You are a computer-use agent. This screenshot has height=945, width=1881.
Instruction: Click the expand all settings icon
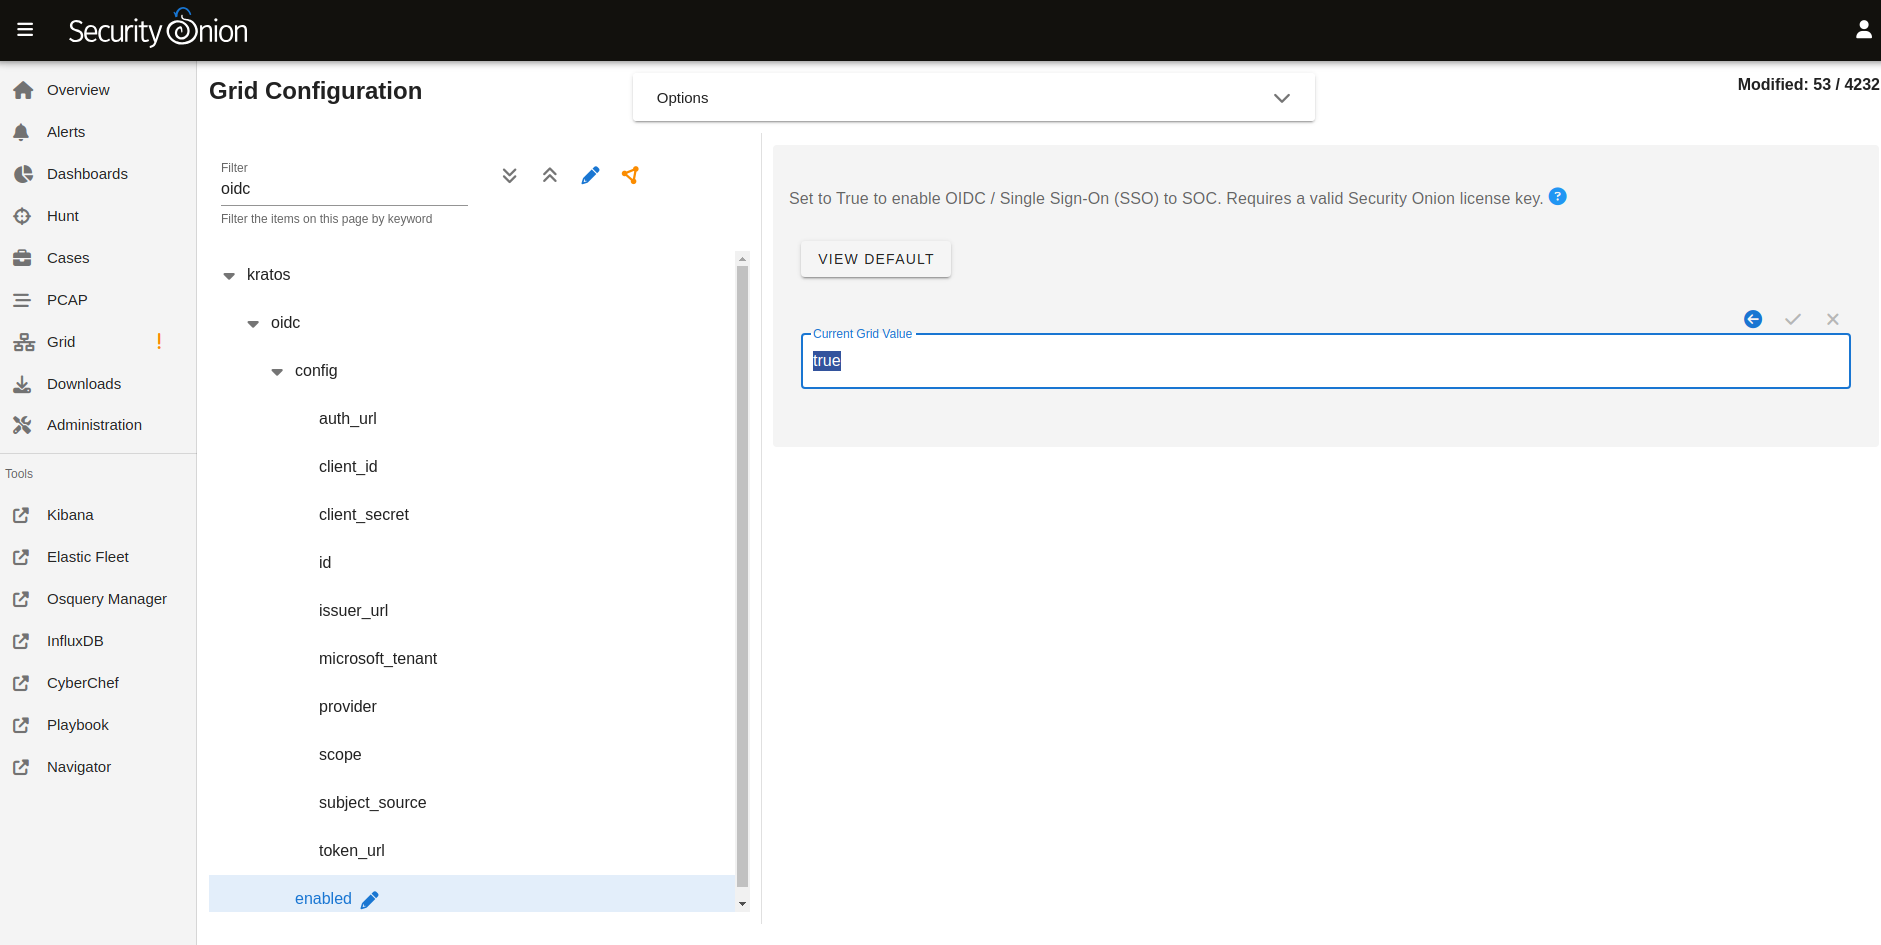(509, 176)
